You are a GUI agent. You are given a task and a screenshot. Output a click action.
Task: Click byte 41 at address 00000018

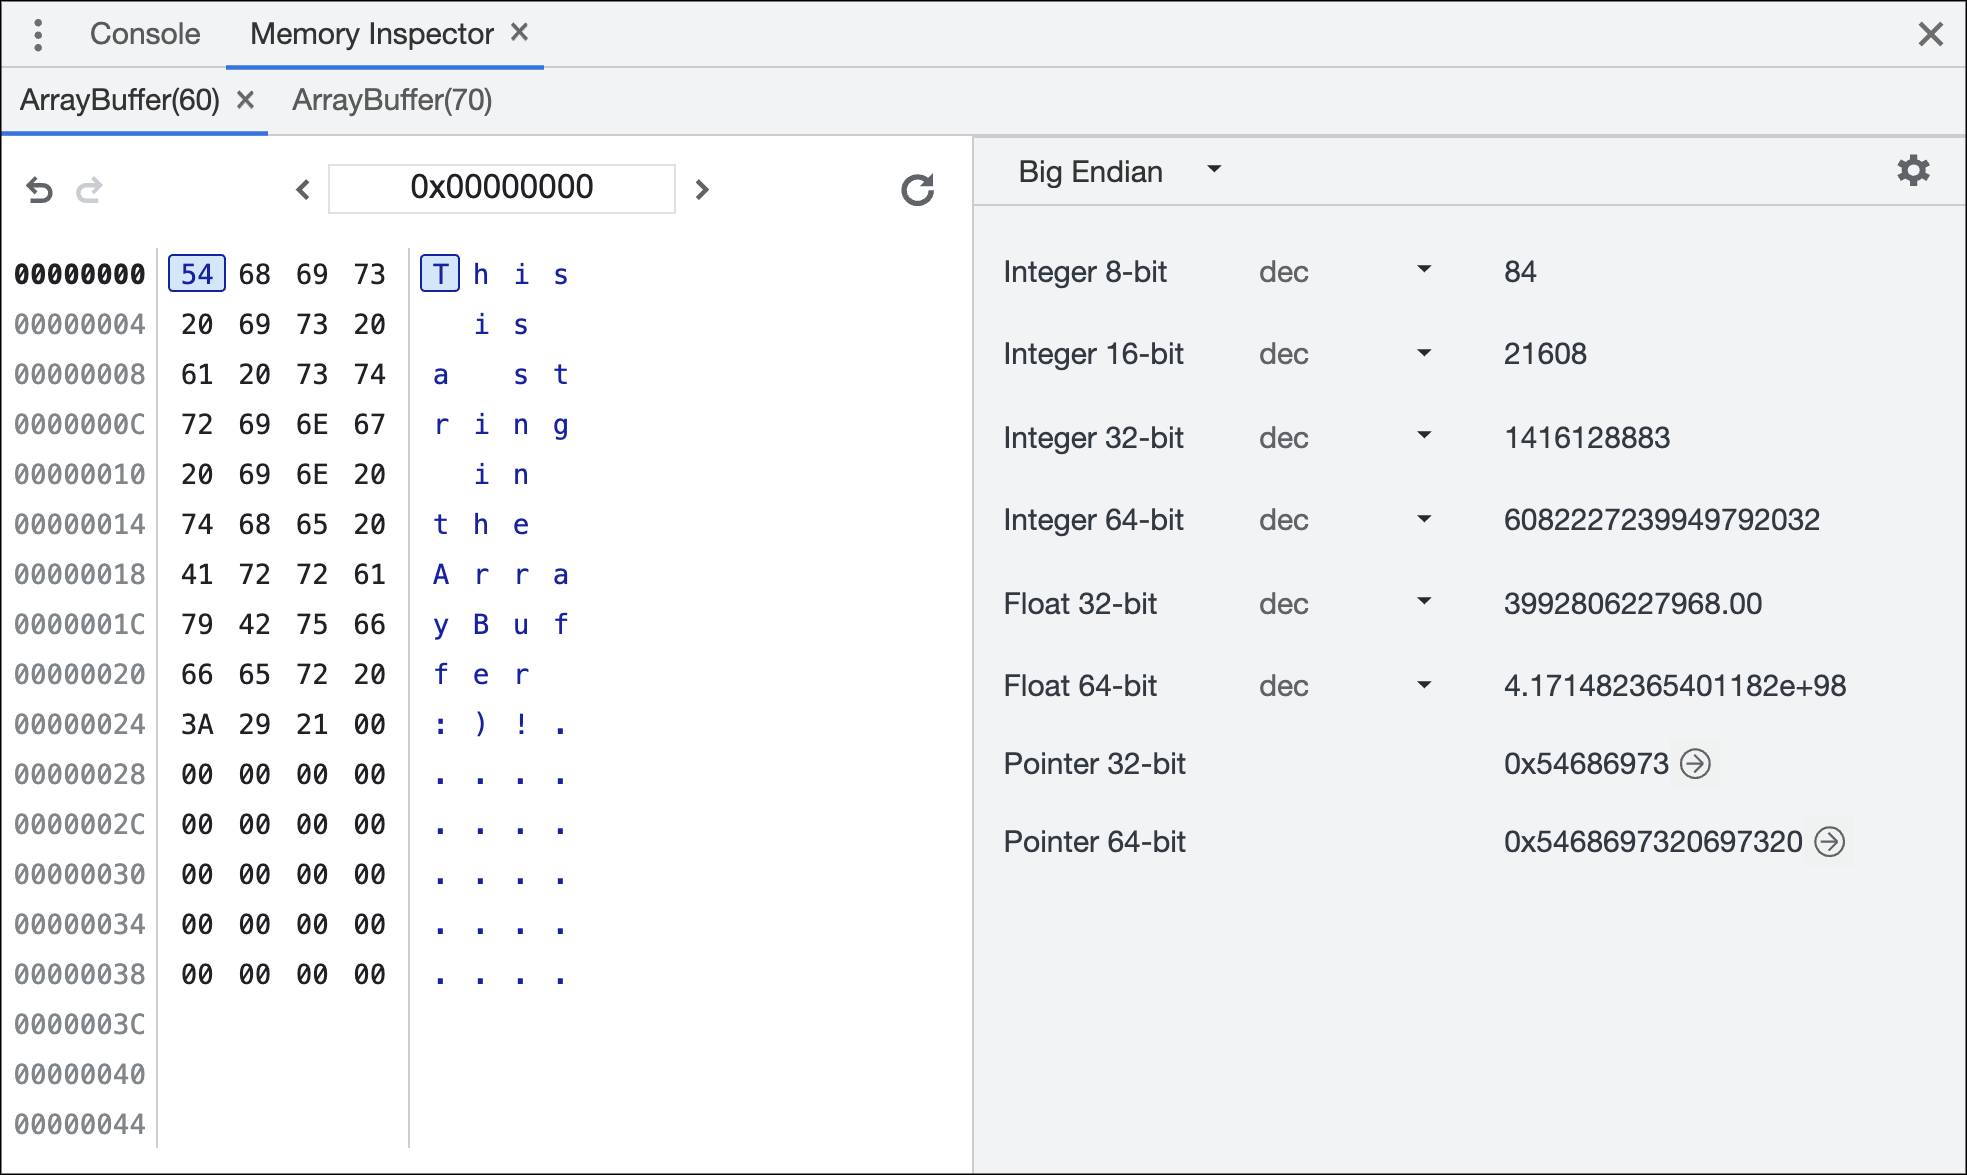(196, 575)
